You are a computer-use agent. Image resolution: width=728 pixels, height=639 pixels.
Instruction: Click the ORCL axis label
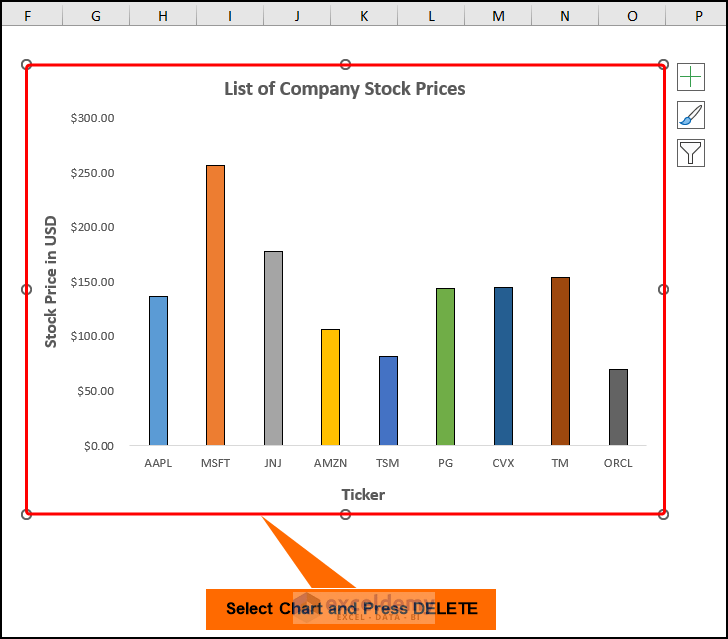pyautogui.click(x=618, y=463)
